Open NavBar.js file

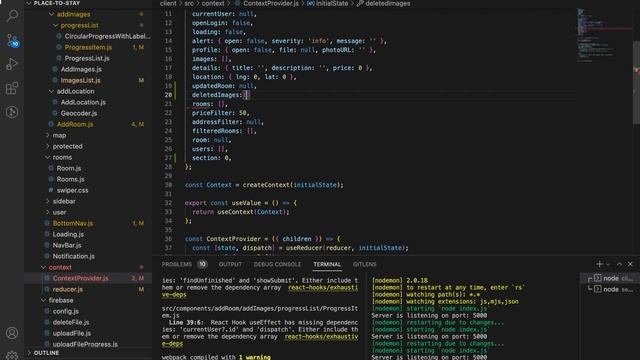[67, 245]
